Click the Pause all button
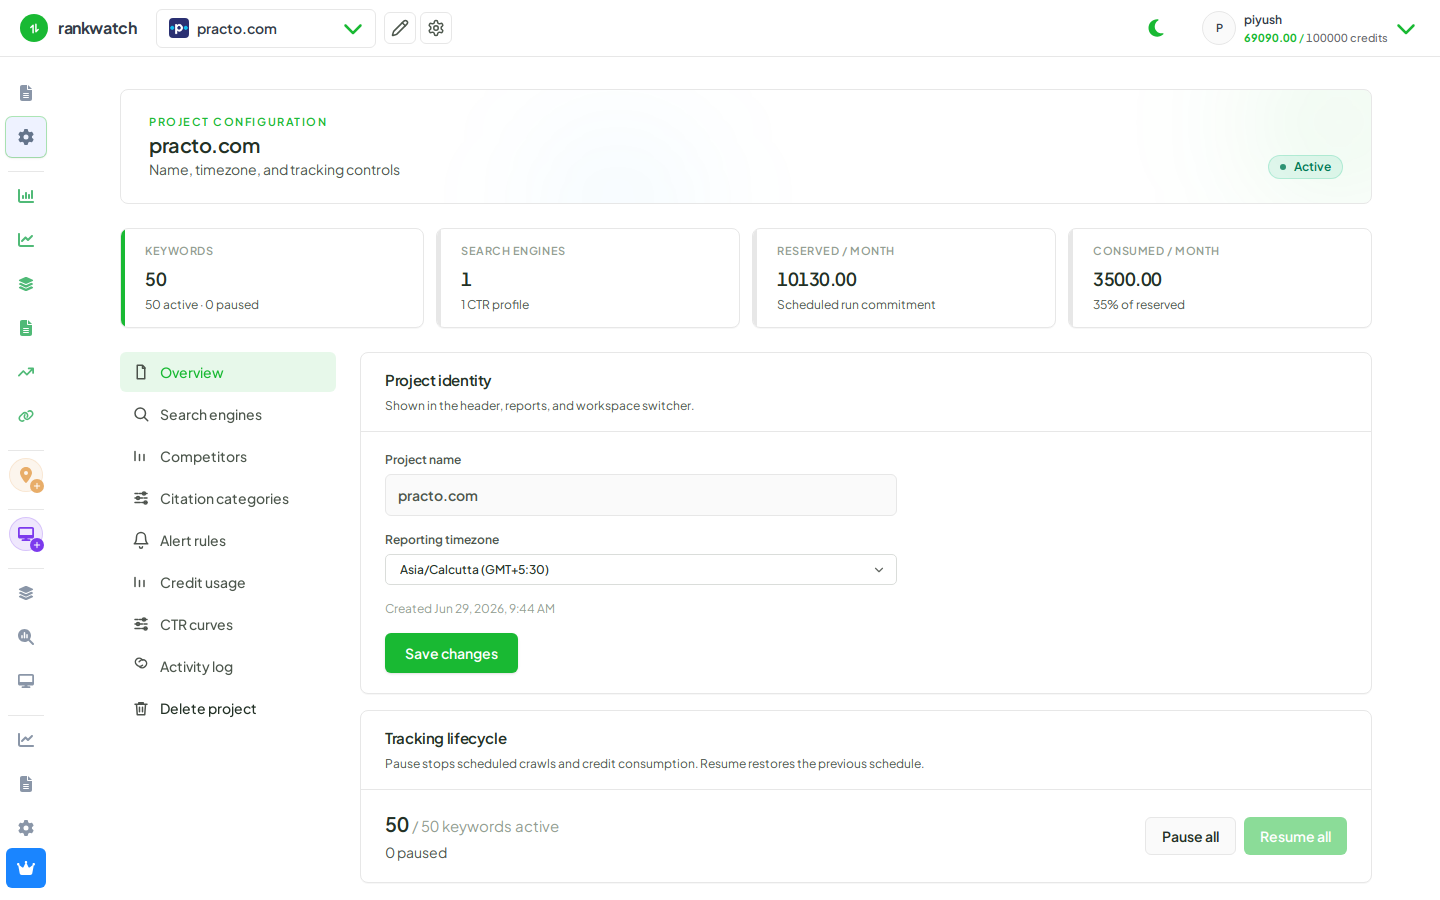1440x900 pixels. [x=1190, y=836]
